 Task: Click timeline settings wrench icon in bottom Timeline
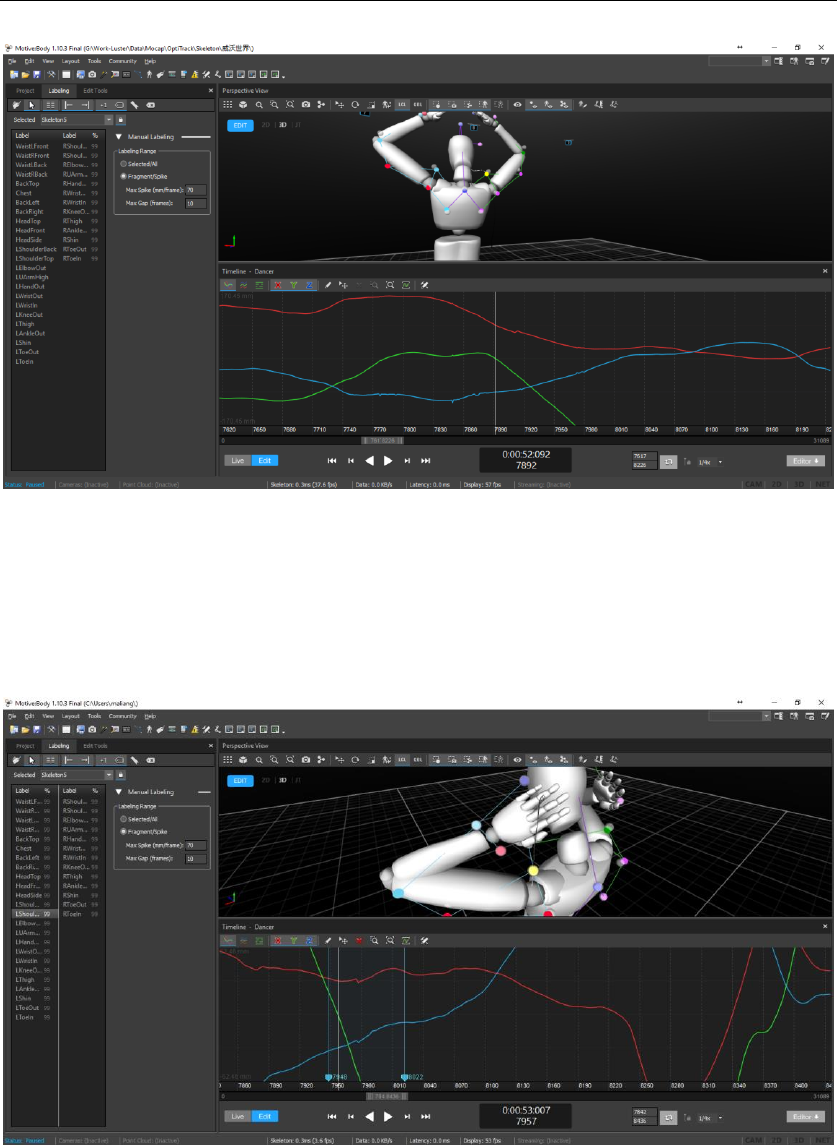(424, 941)
